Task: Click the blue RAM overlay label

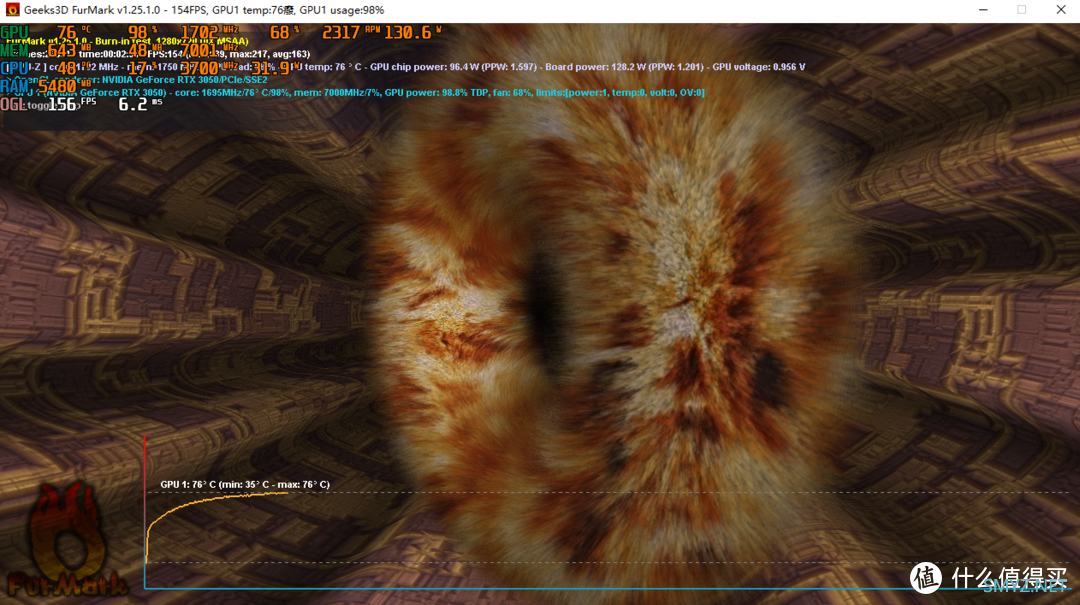Action: (x=15, y=86)
